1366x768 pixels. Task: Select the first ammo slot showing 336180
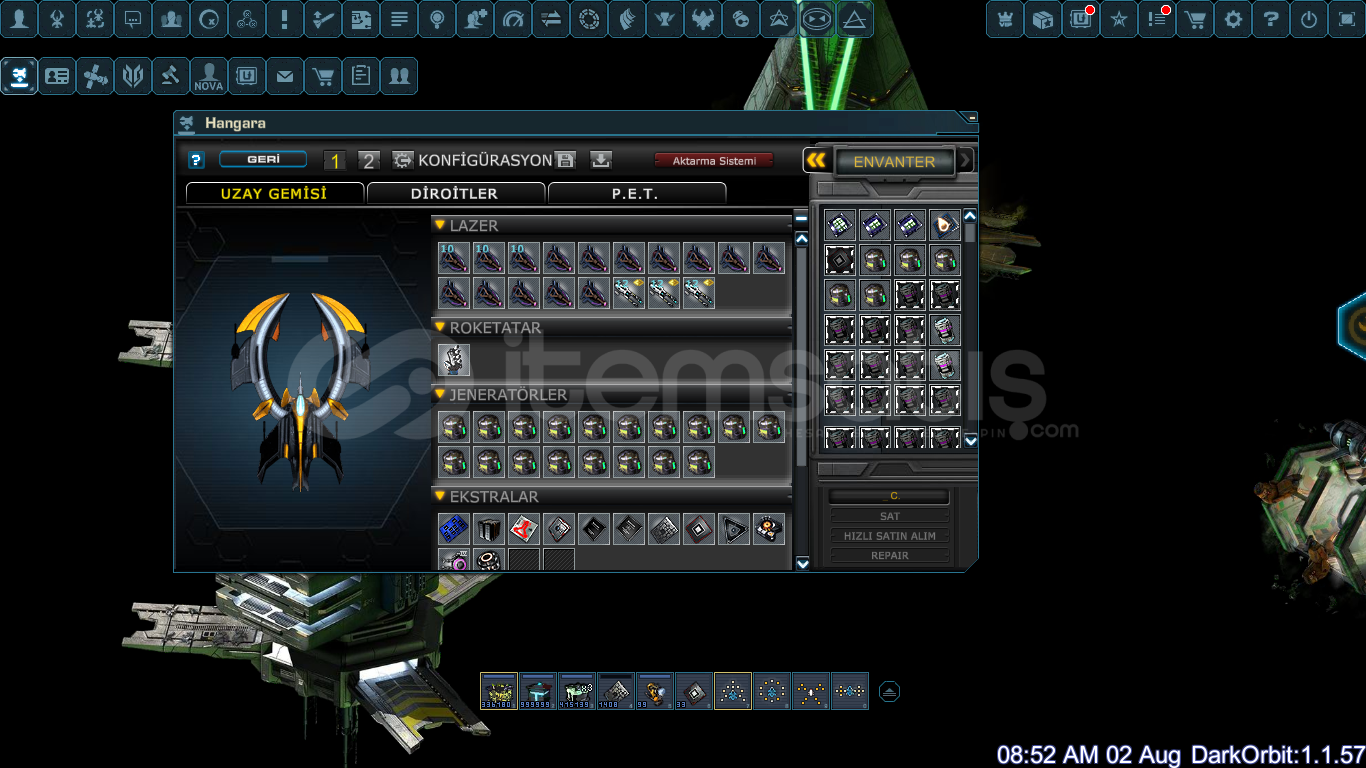click(499, 691)
